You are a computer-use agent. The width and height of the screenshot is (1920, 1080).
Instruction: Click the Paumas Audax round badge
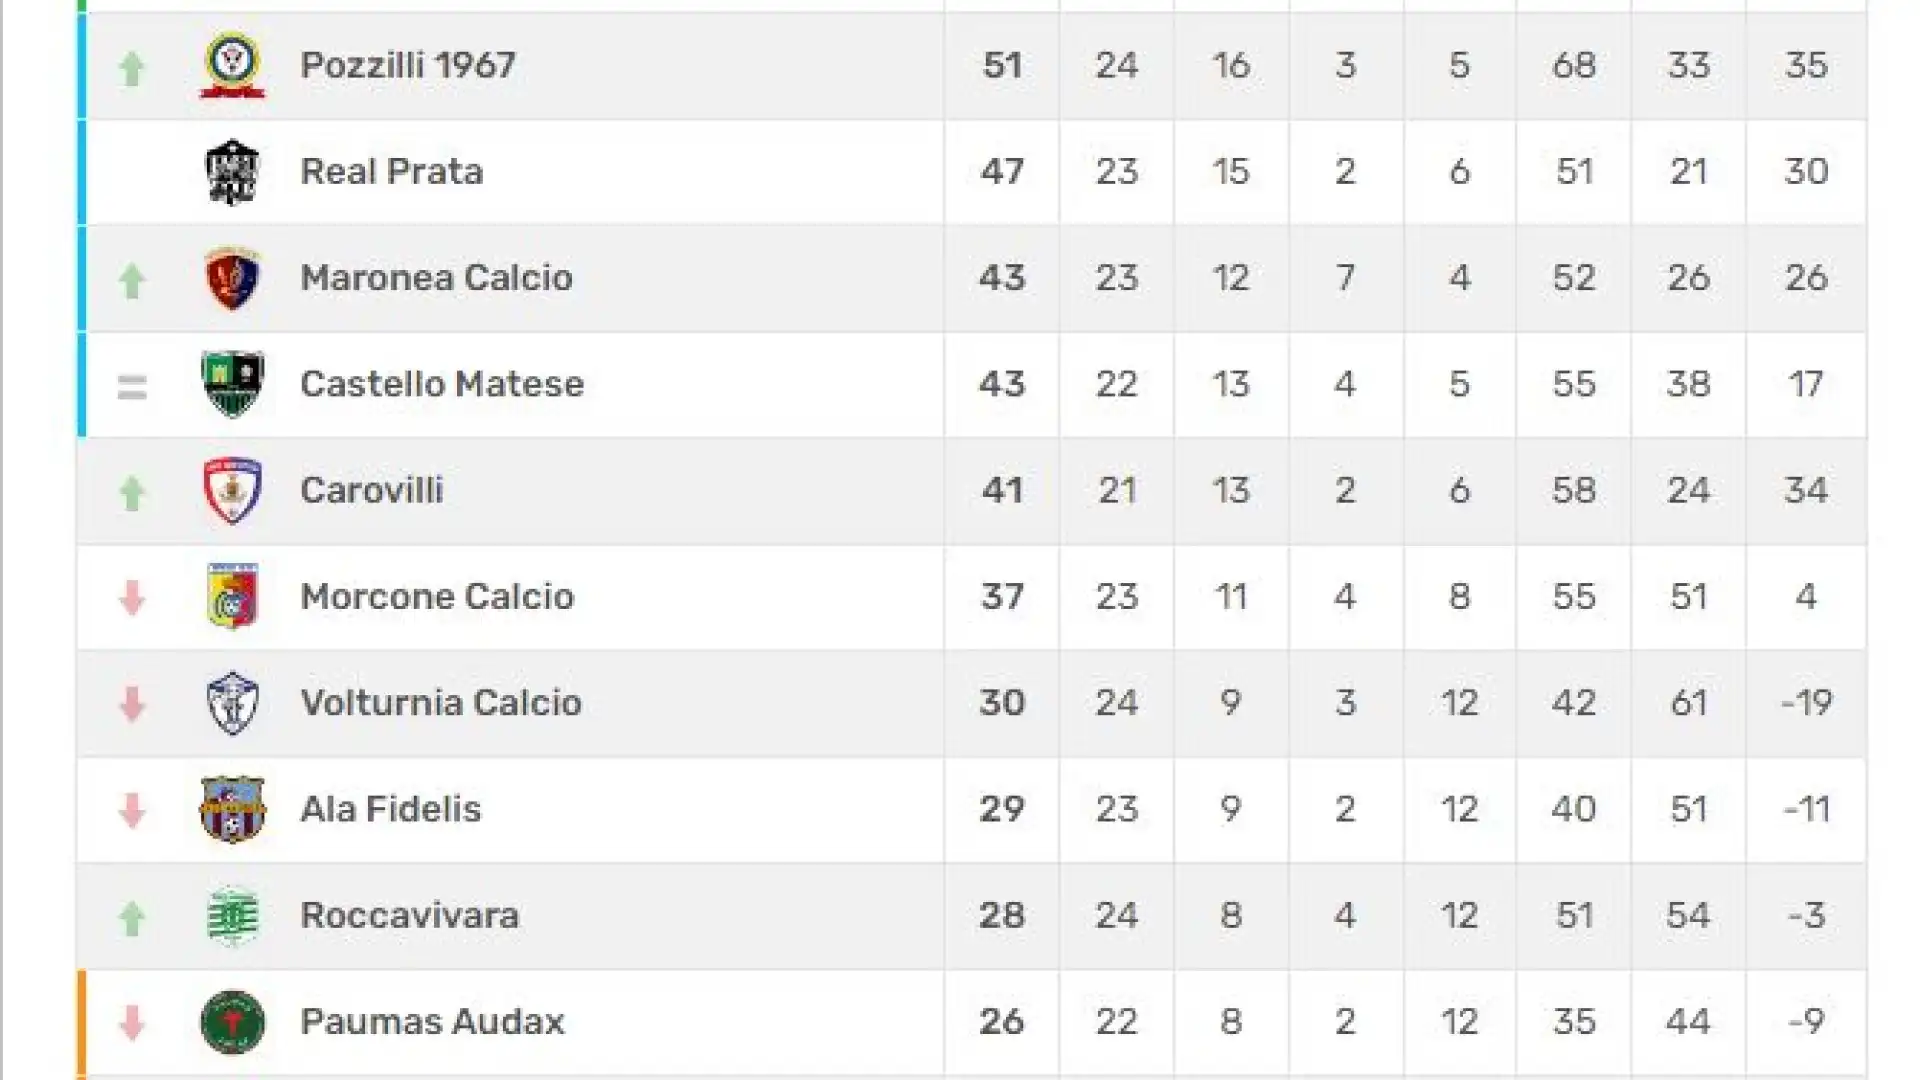(x=232, y=1022)
